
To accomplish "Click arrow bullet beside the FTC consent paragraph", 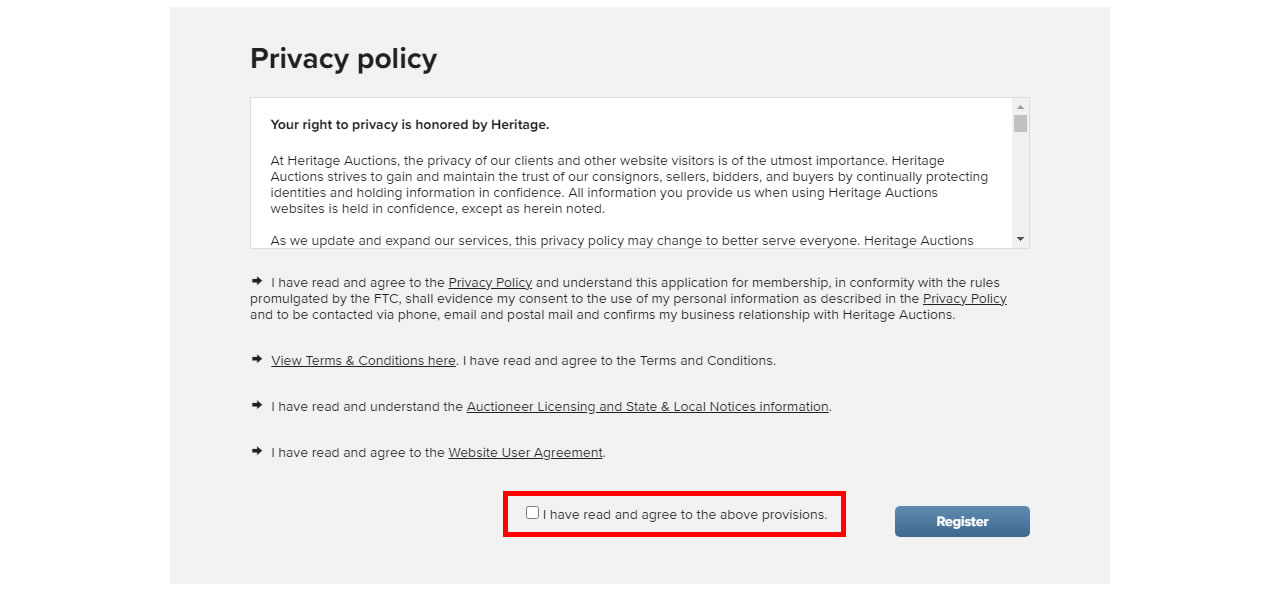I will click(257, 282).
